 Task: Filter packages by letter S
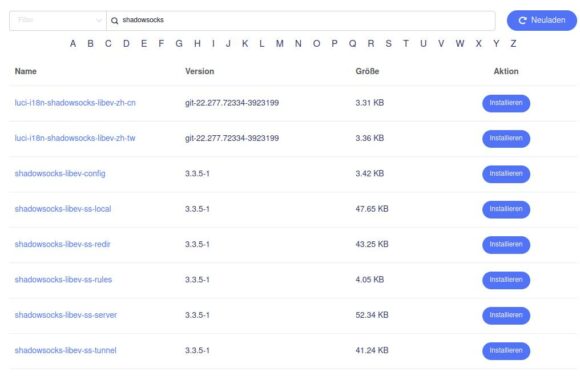tap(388, 44)
